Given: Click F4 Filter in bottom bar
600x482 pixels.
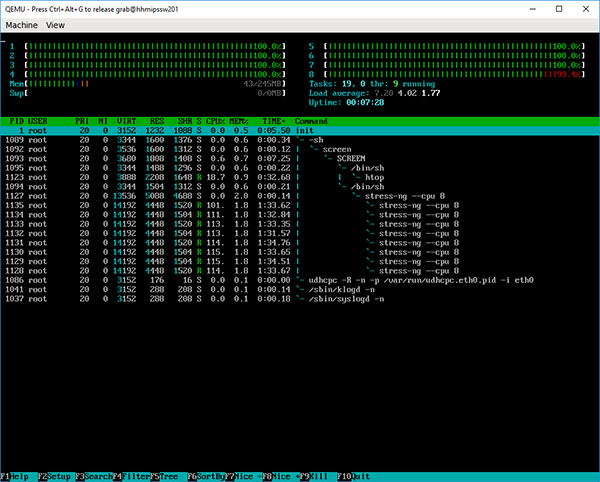Looking at the screenshot, I should pos(132,477).
